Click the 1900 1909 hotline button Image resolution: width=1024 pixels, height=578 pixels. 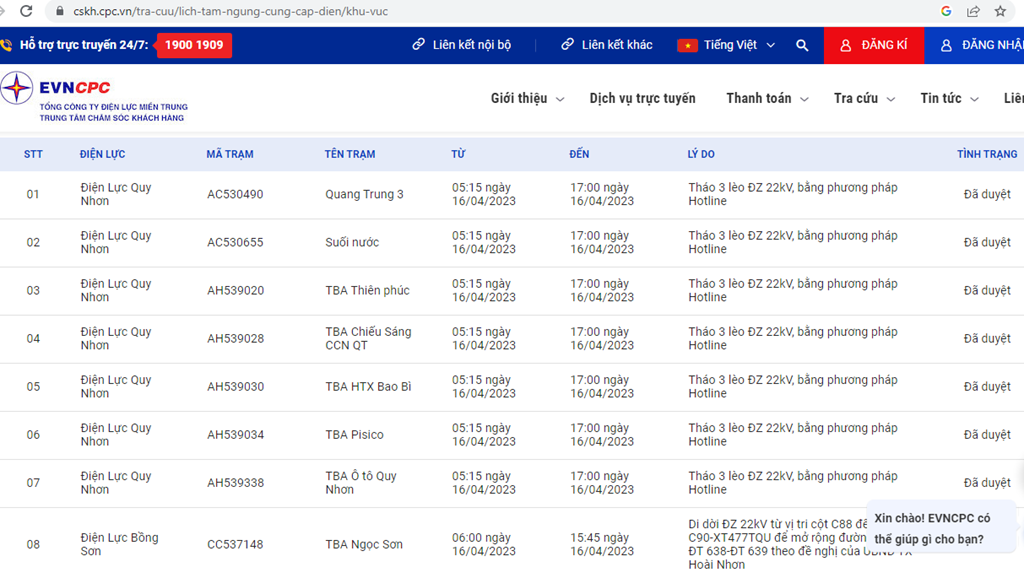coord(194,45)
